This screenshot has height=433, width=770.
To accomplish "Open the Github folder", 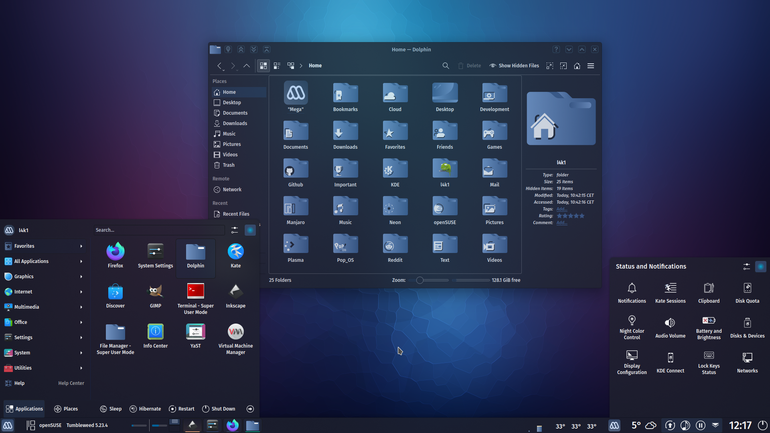I will (x=295, y=173).
